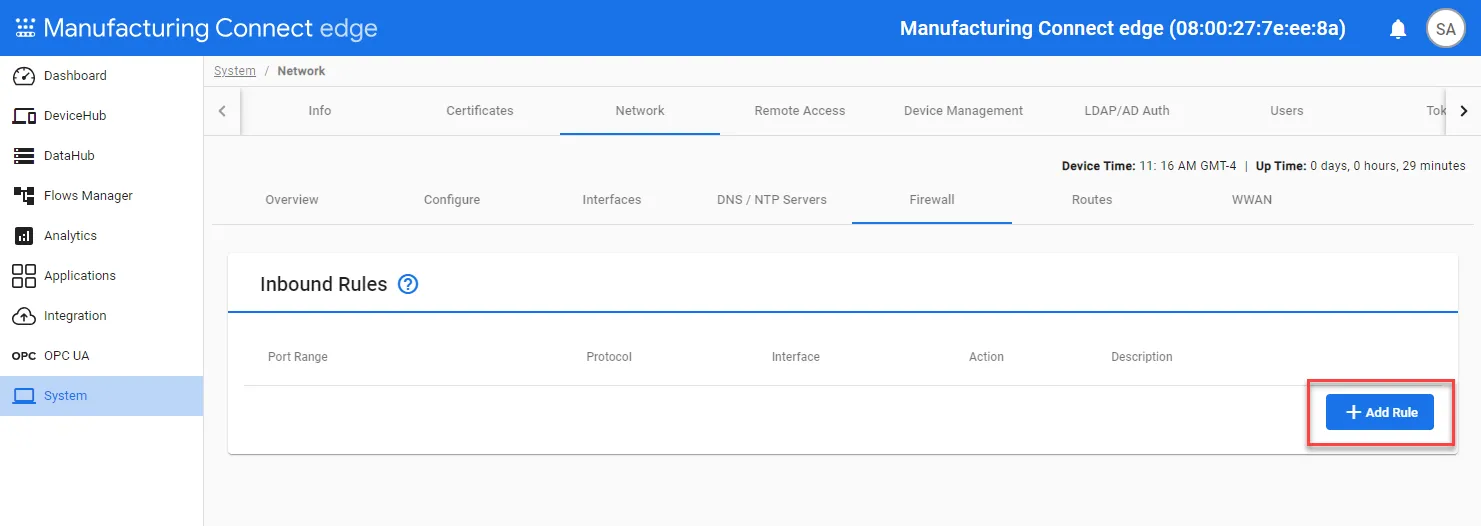Viewport: 1481px width, 526px height.
Task: Open OPC UA from the sidebar
Action: (101, 356)
